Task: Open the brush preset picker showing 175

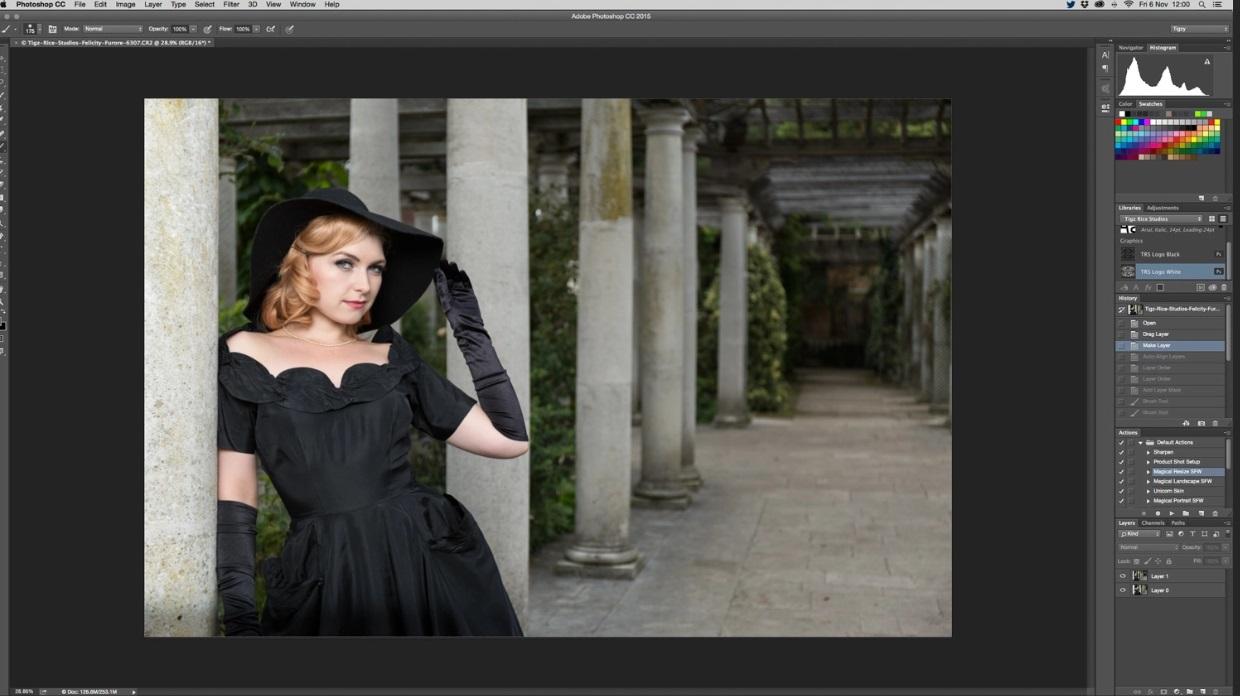Action: pos(31,29)
